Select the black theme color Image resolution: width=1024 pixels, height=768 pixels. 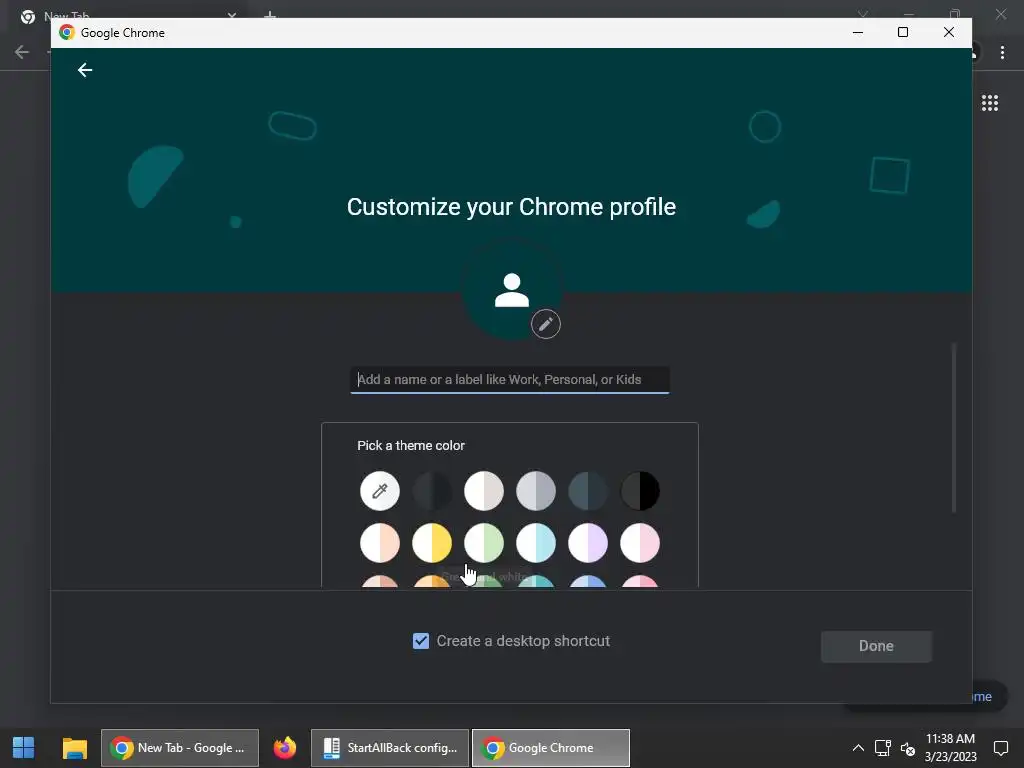(x=640, y=490)
